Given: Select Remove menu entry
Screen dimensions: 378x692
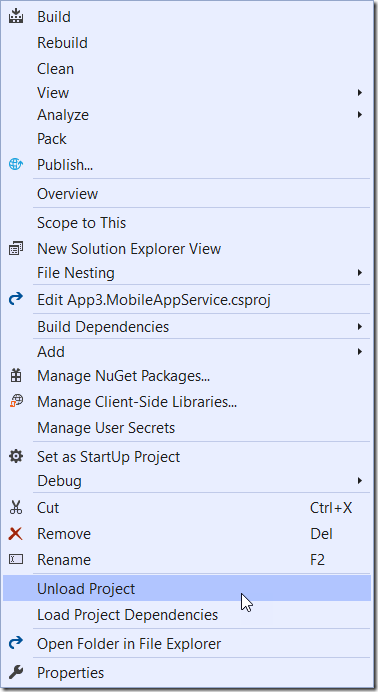Looking at the screenshot, I should coord(187,534).
